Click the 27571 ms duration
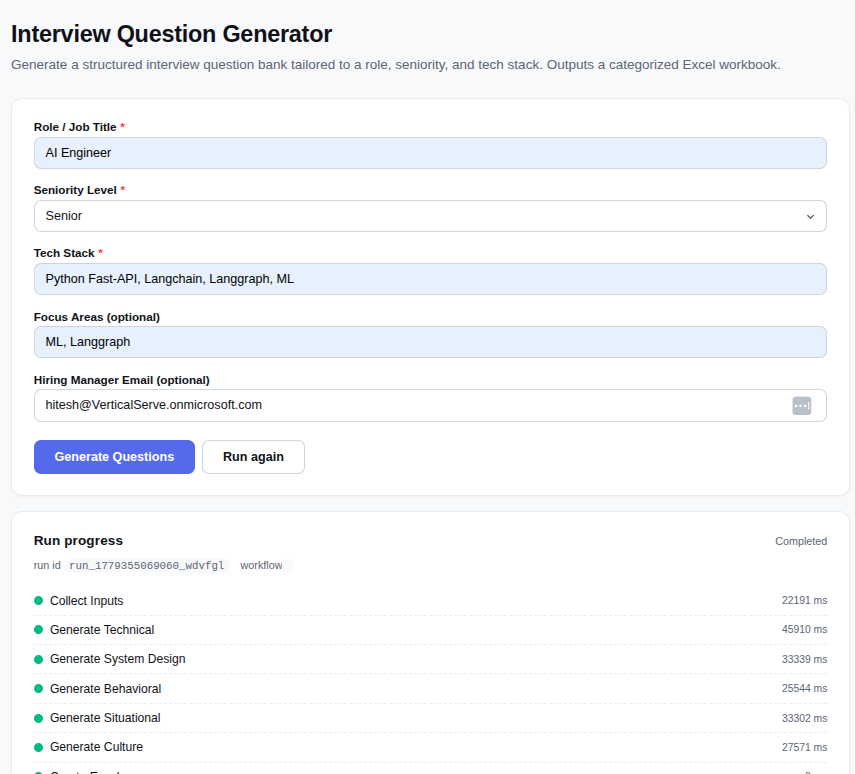This screenshot has width=855, height=774. 804,747
